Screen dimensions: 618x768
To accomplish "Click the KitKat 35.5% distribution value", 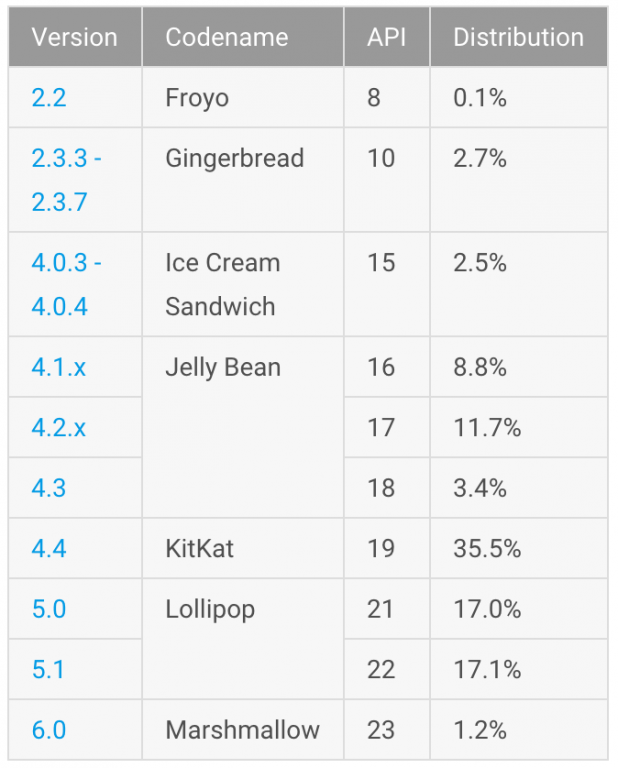I will coord(487,548).
